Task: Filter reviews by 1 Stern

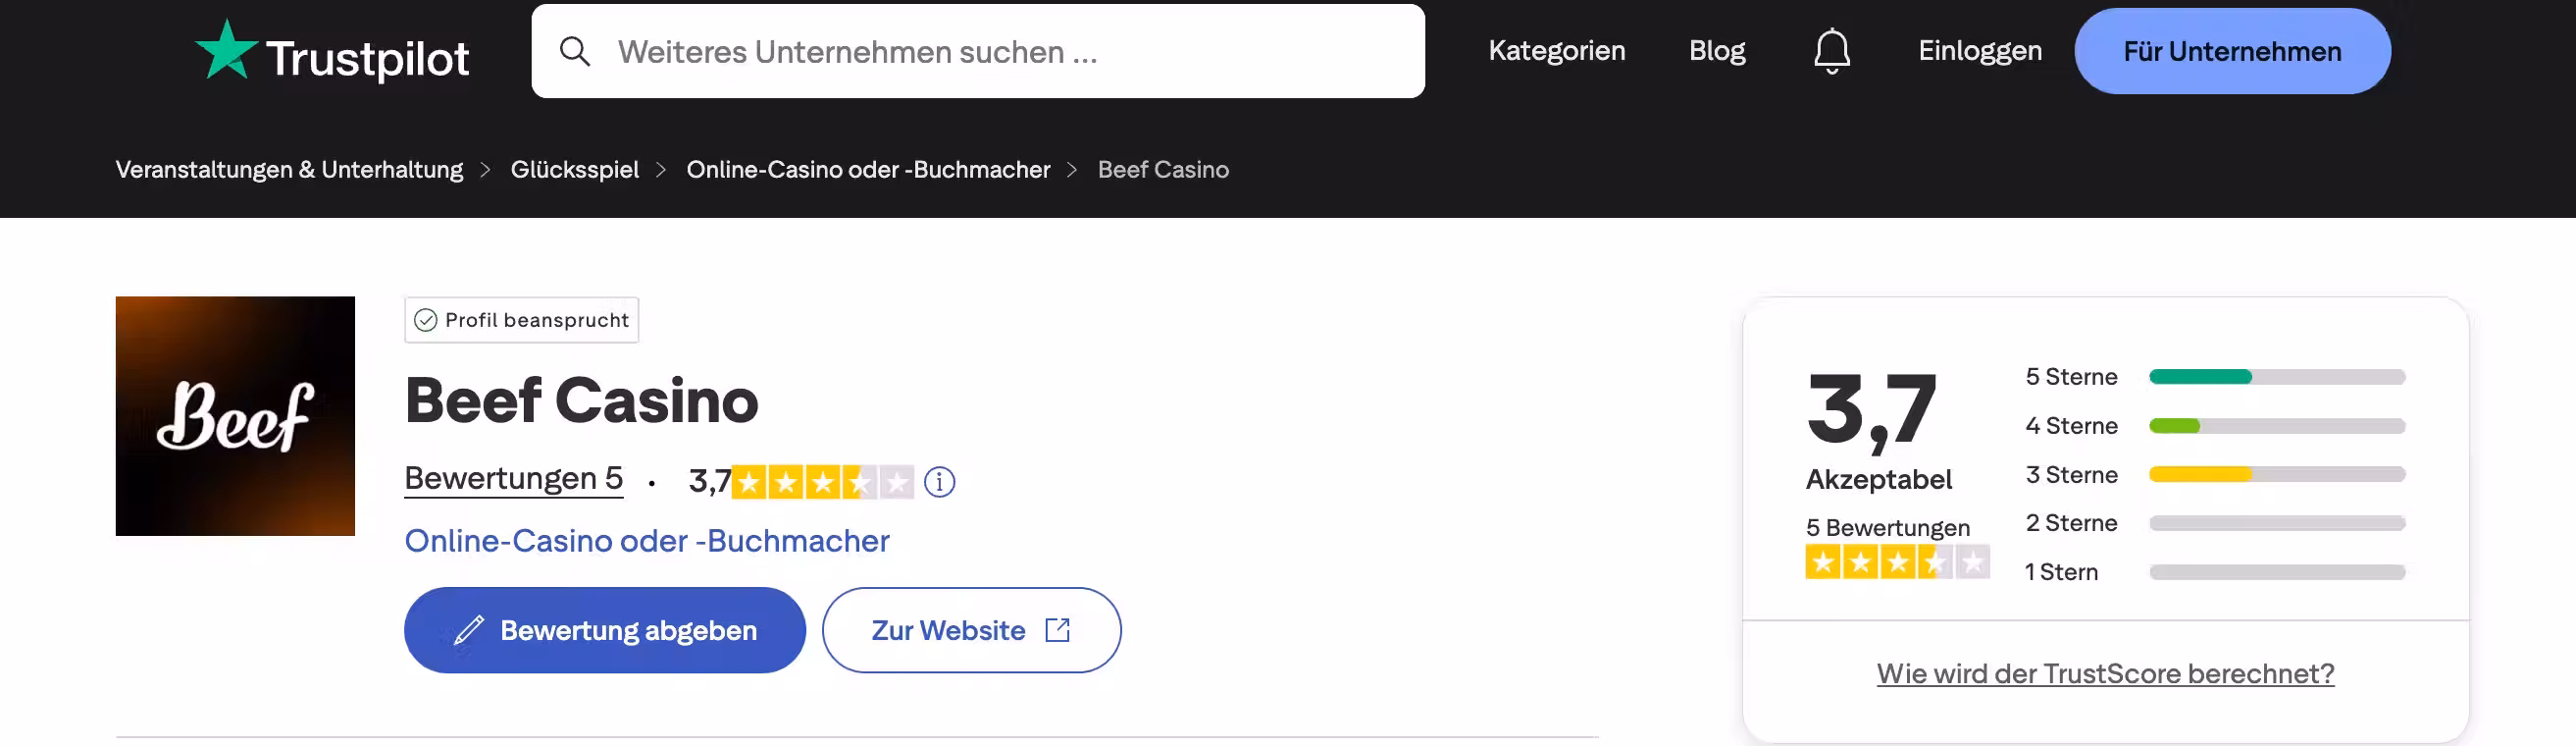Action: pos(2214,572)
